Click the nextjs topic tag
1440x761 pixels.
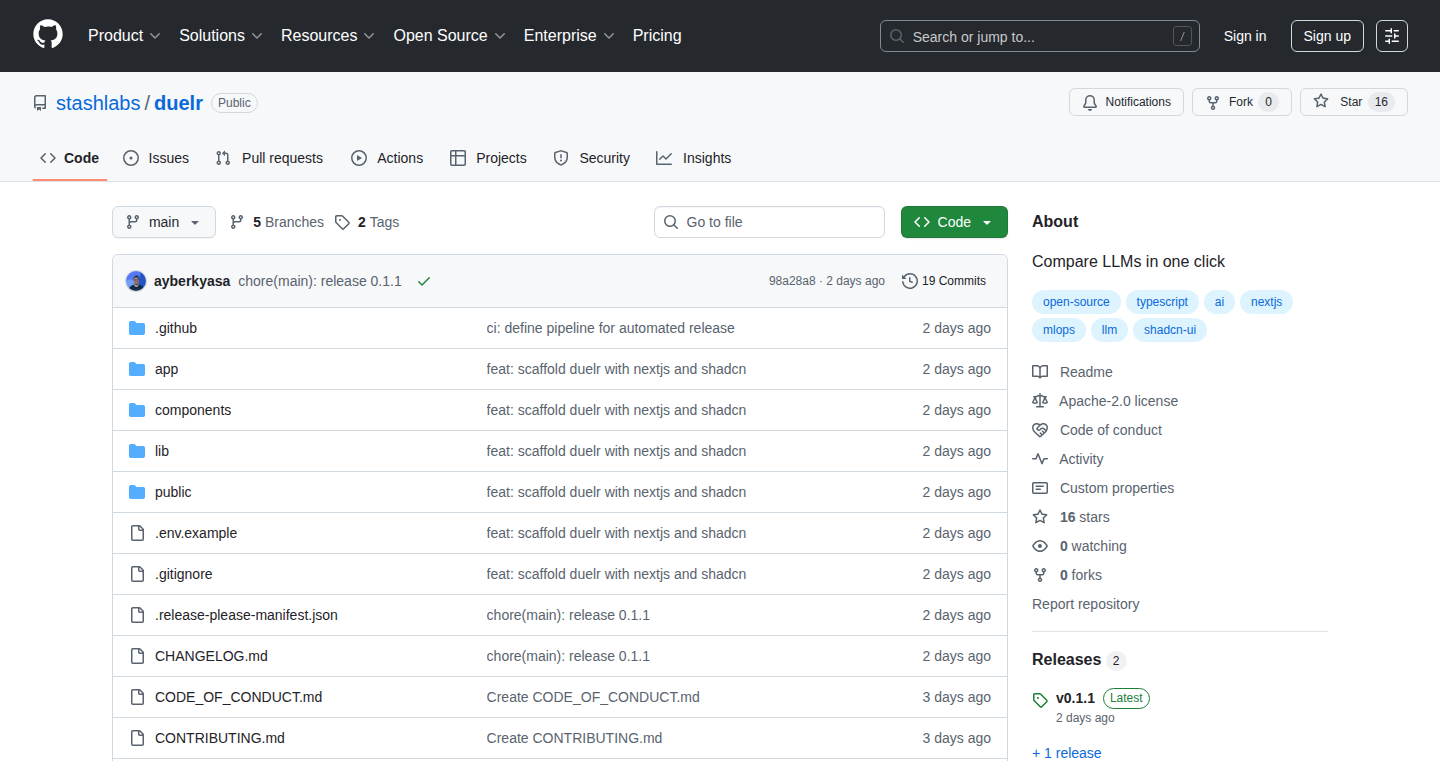click(1266, 302)
